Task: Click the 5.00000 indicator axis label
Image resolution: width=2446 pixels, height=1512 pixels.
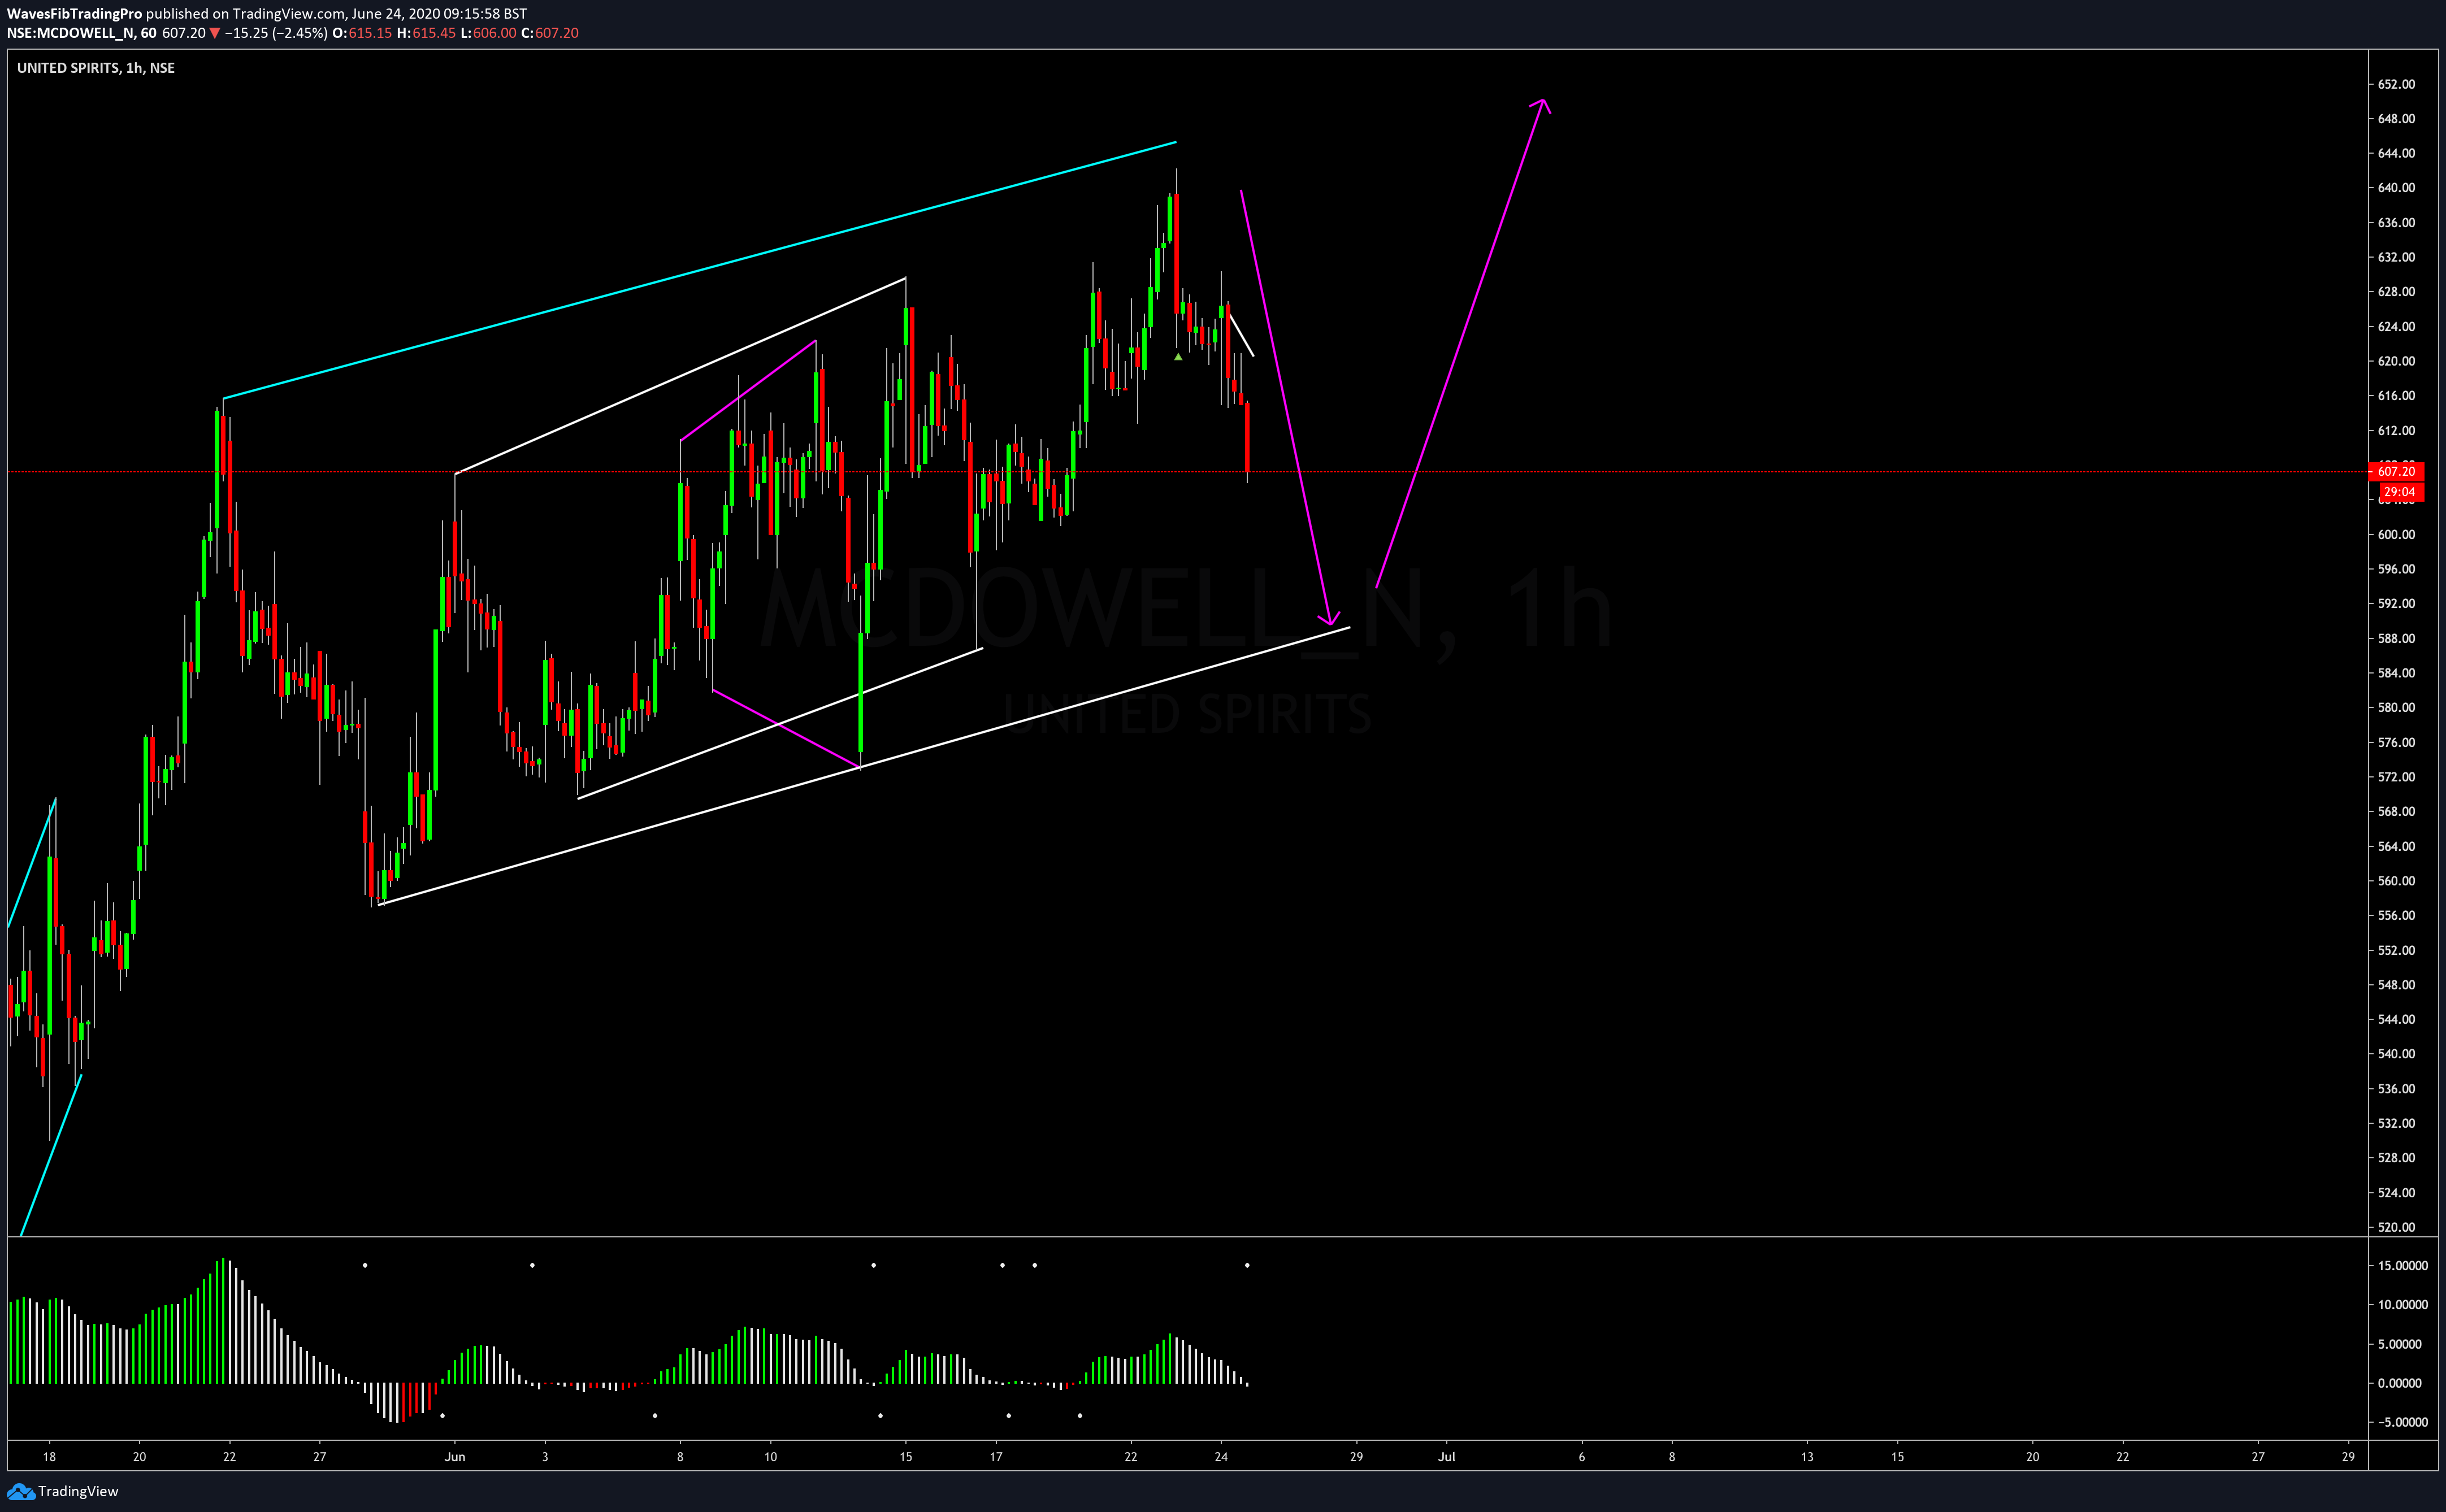Action: 2400,1344
